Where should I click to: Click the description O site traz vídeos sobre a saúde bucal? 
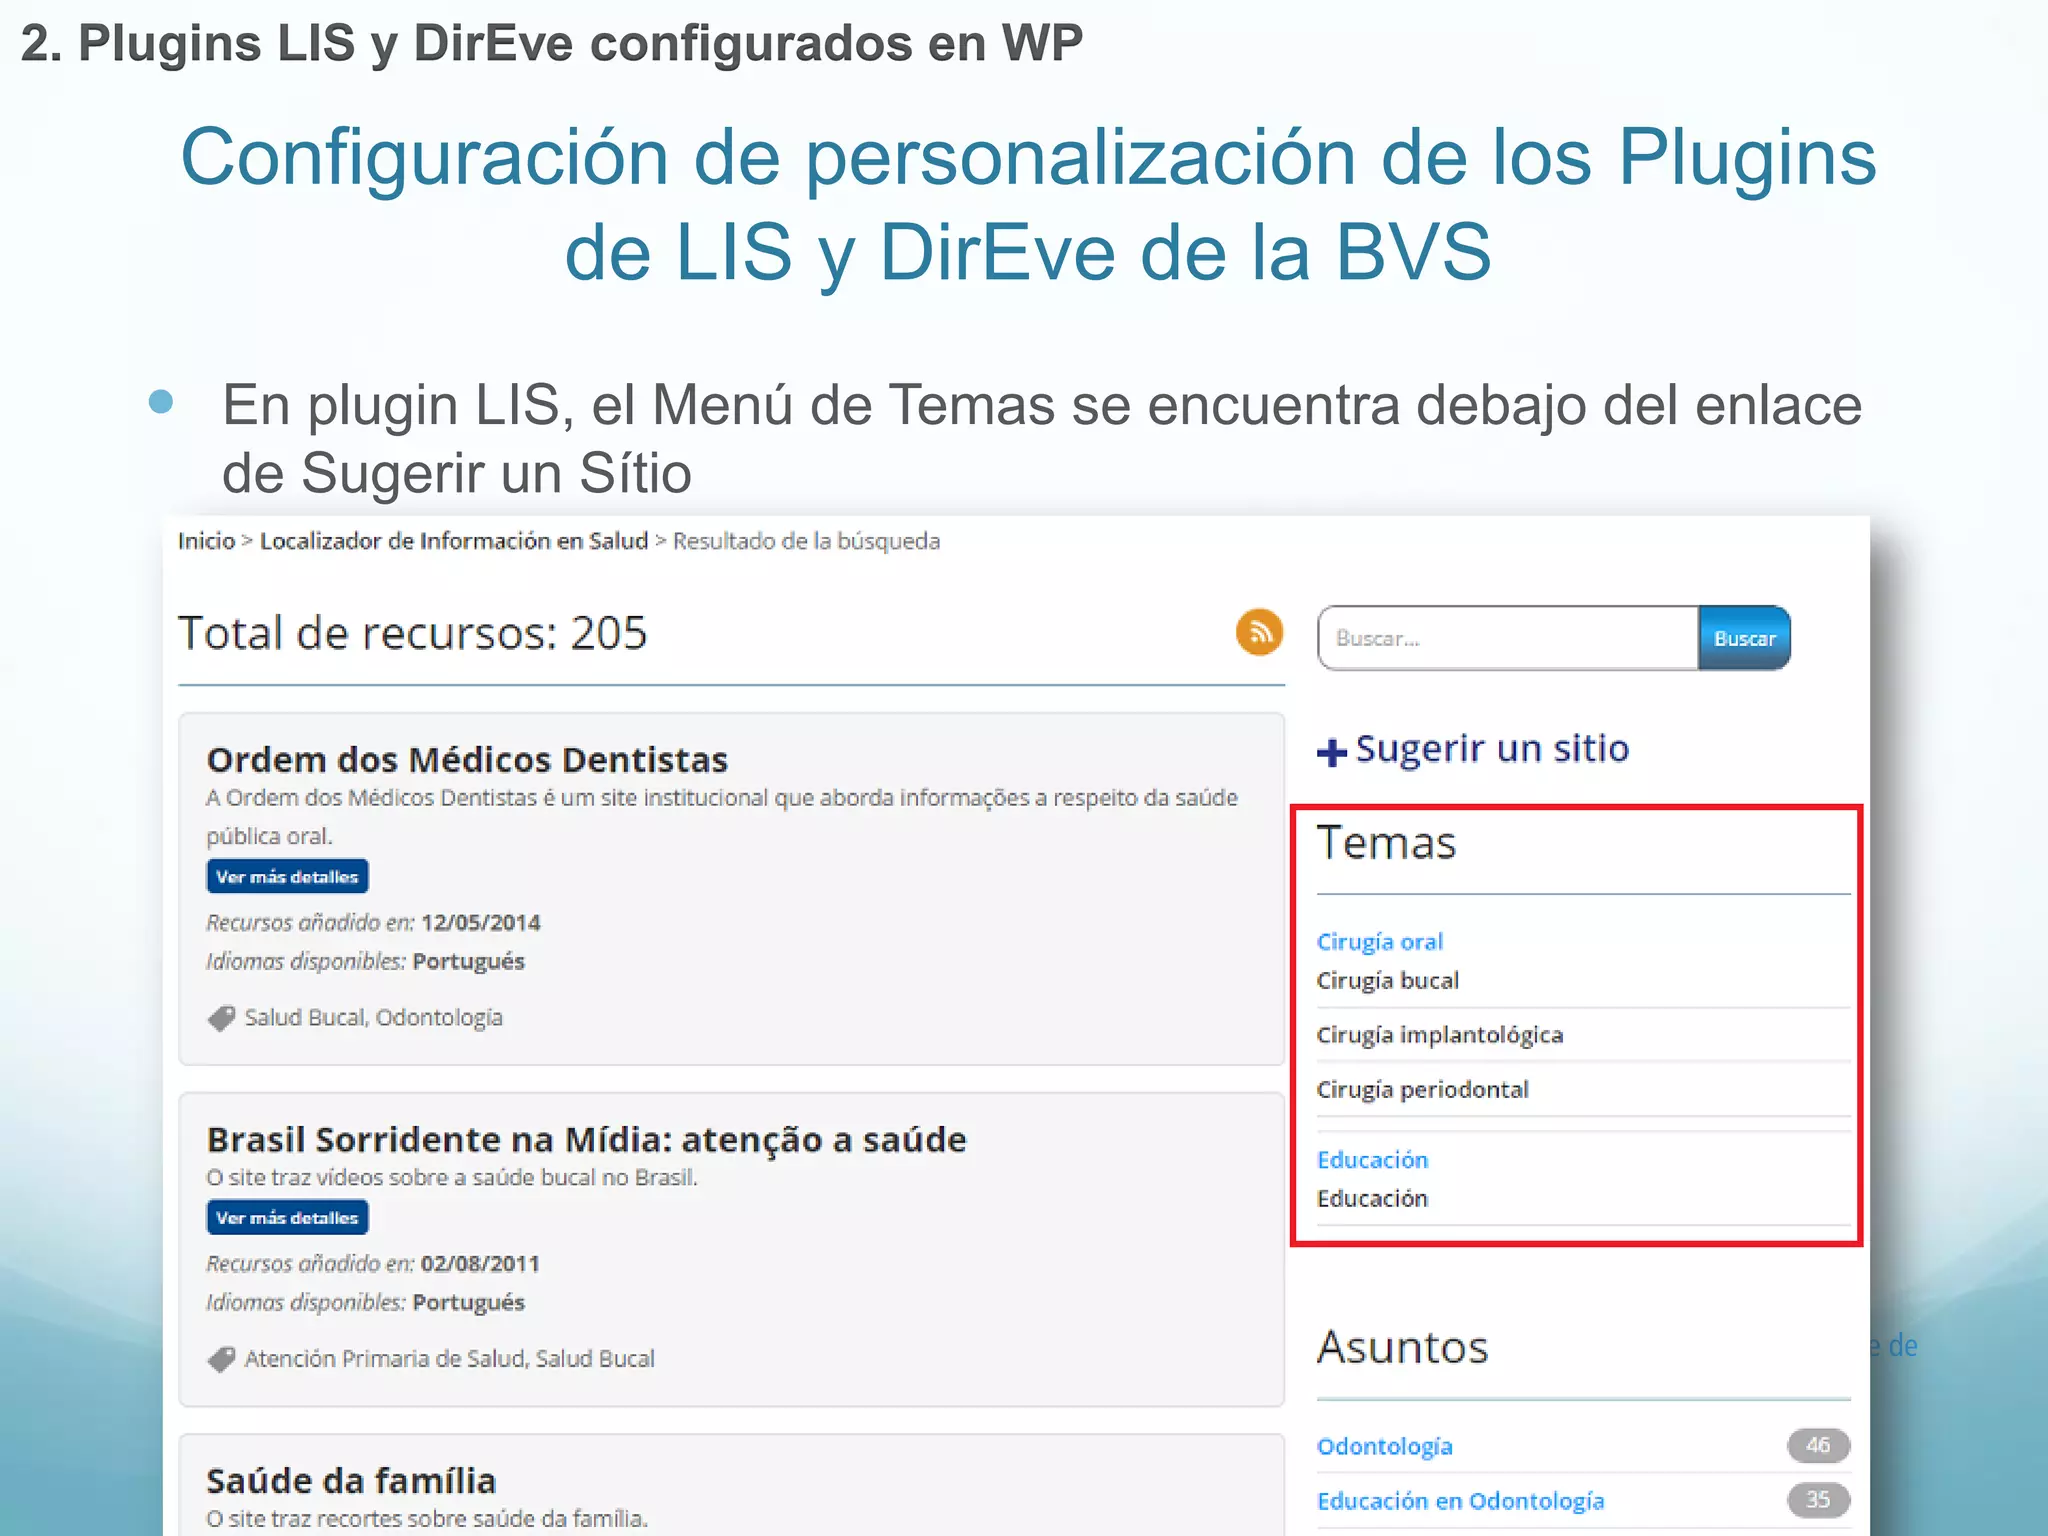click(x=452, y=1178)
